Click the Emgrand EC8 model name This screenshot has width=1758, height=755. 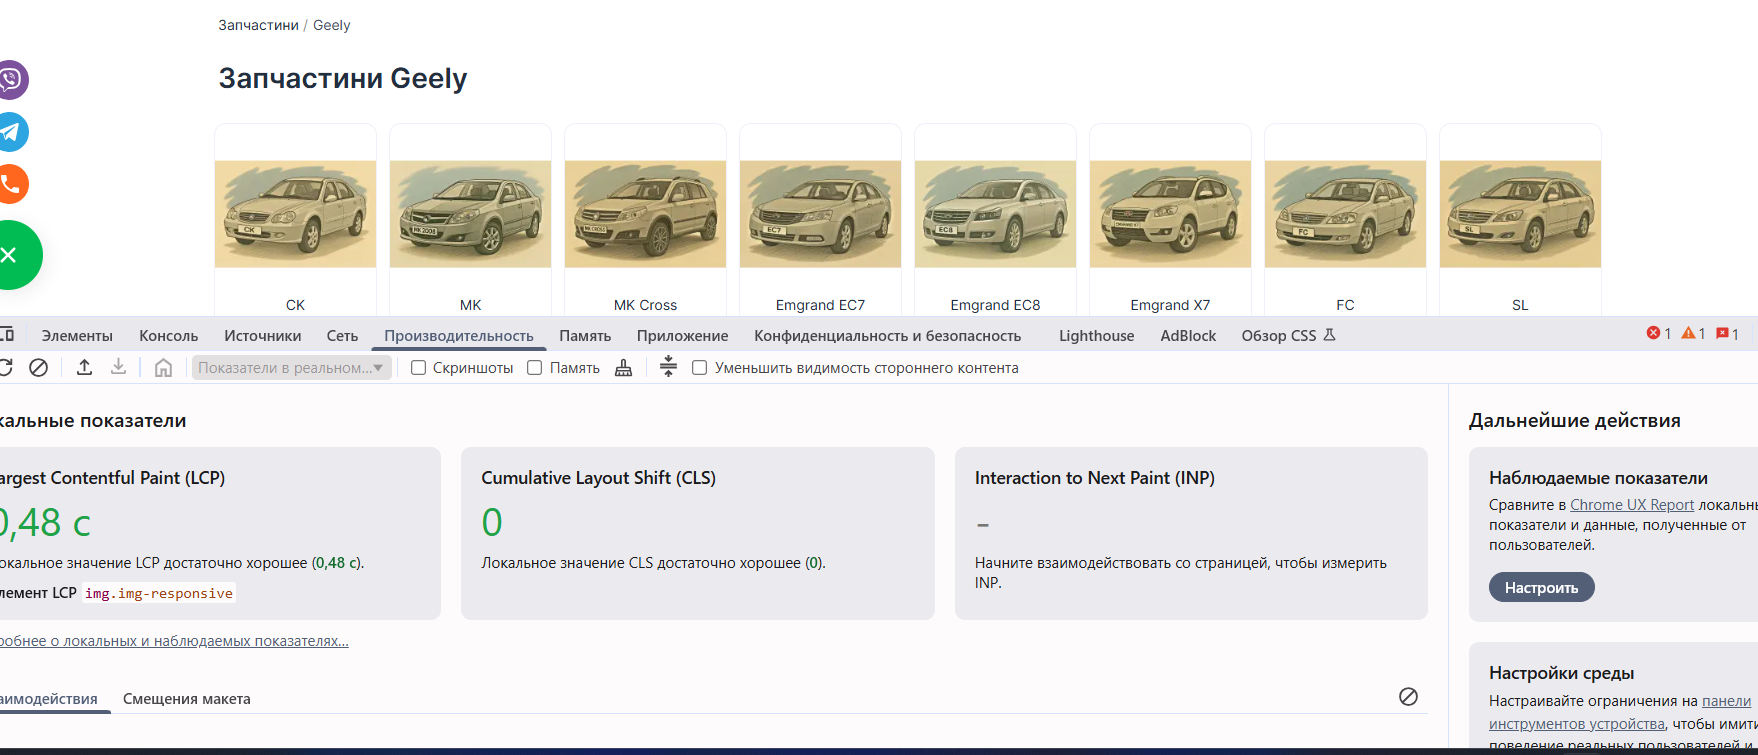coord(996,305)
